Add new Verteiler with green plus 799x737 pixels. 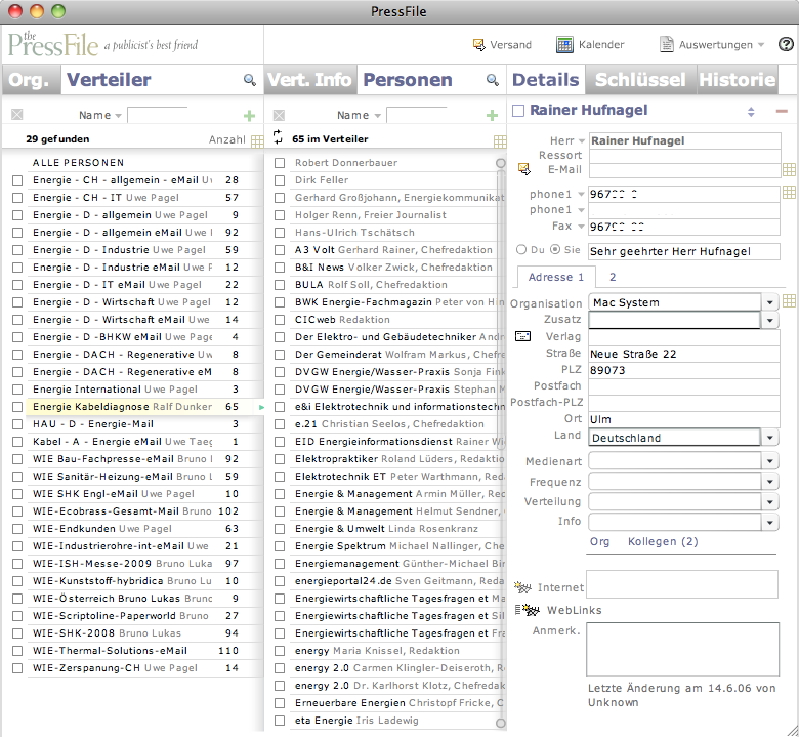point(249,116)
